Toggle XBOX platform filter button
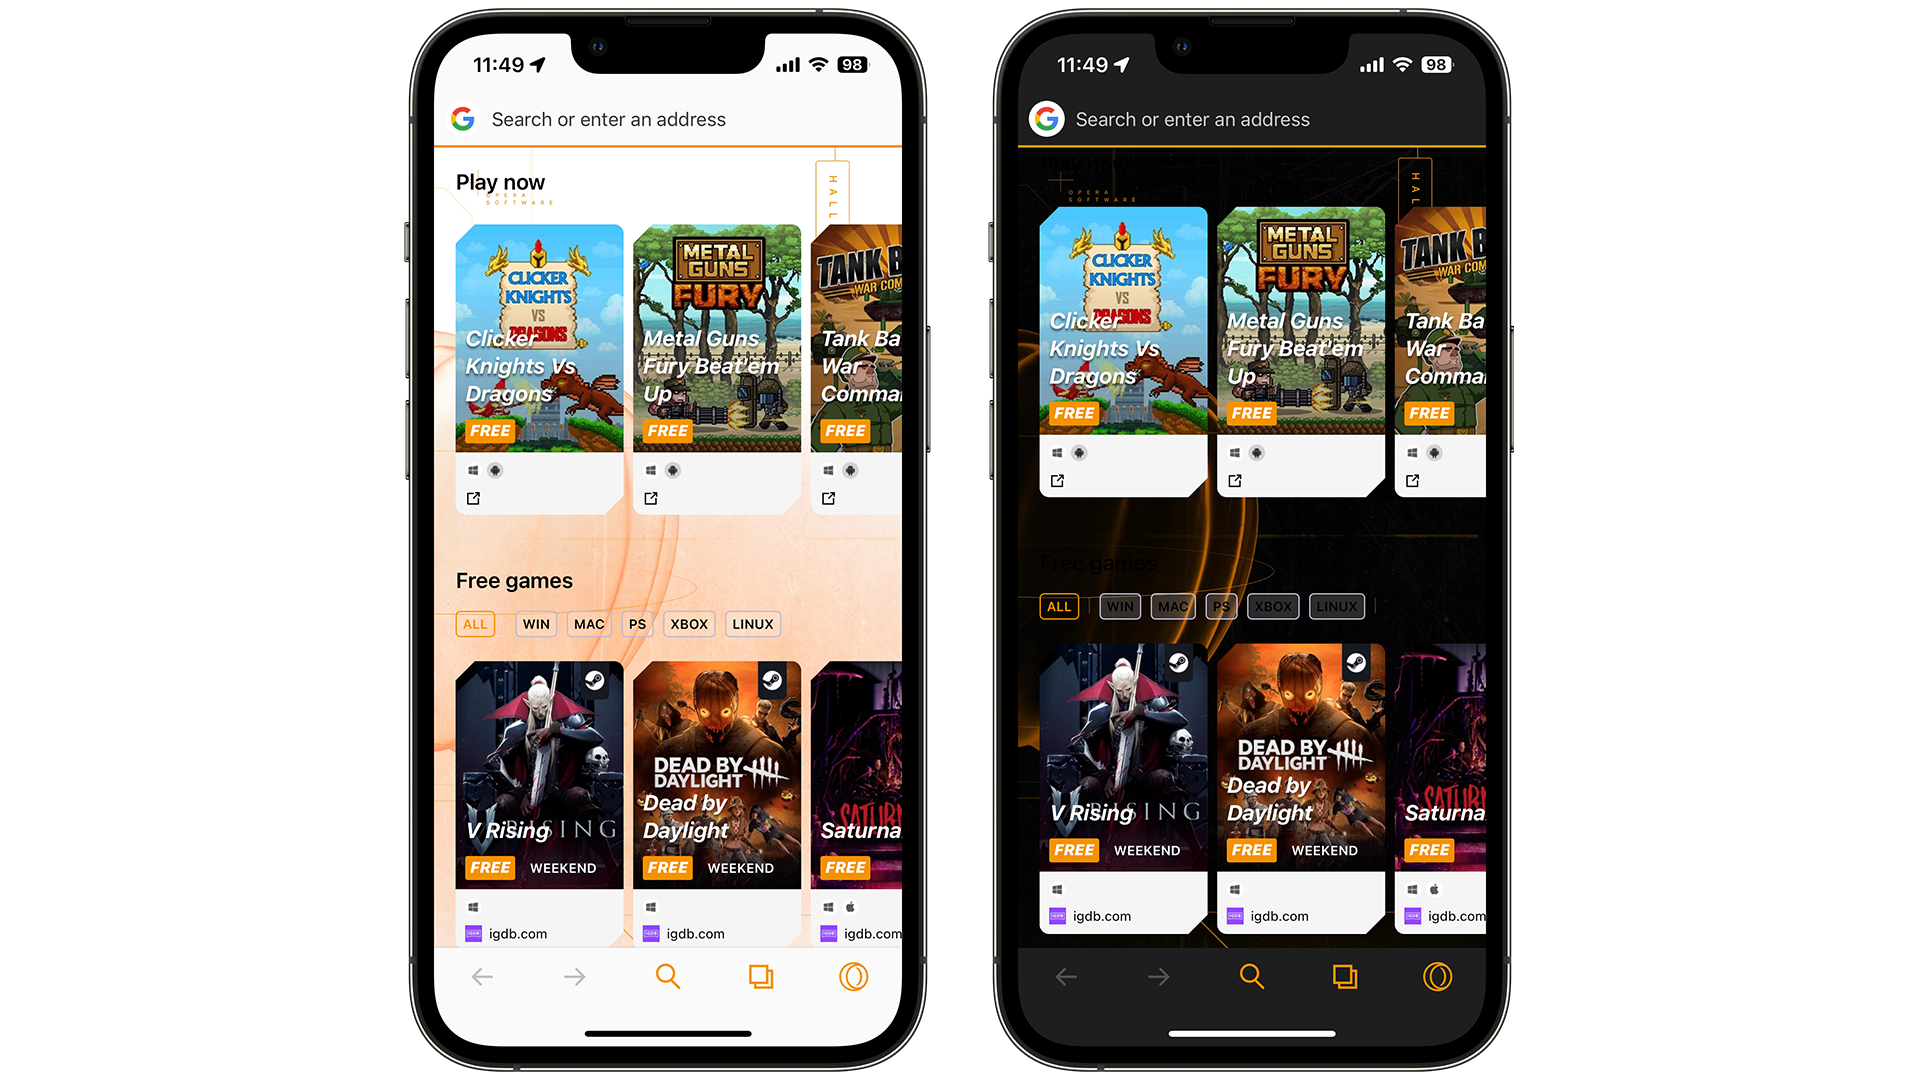The image size is (1920, 1080). pyautogui.click(x=688, y=624)
